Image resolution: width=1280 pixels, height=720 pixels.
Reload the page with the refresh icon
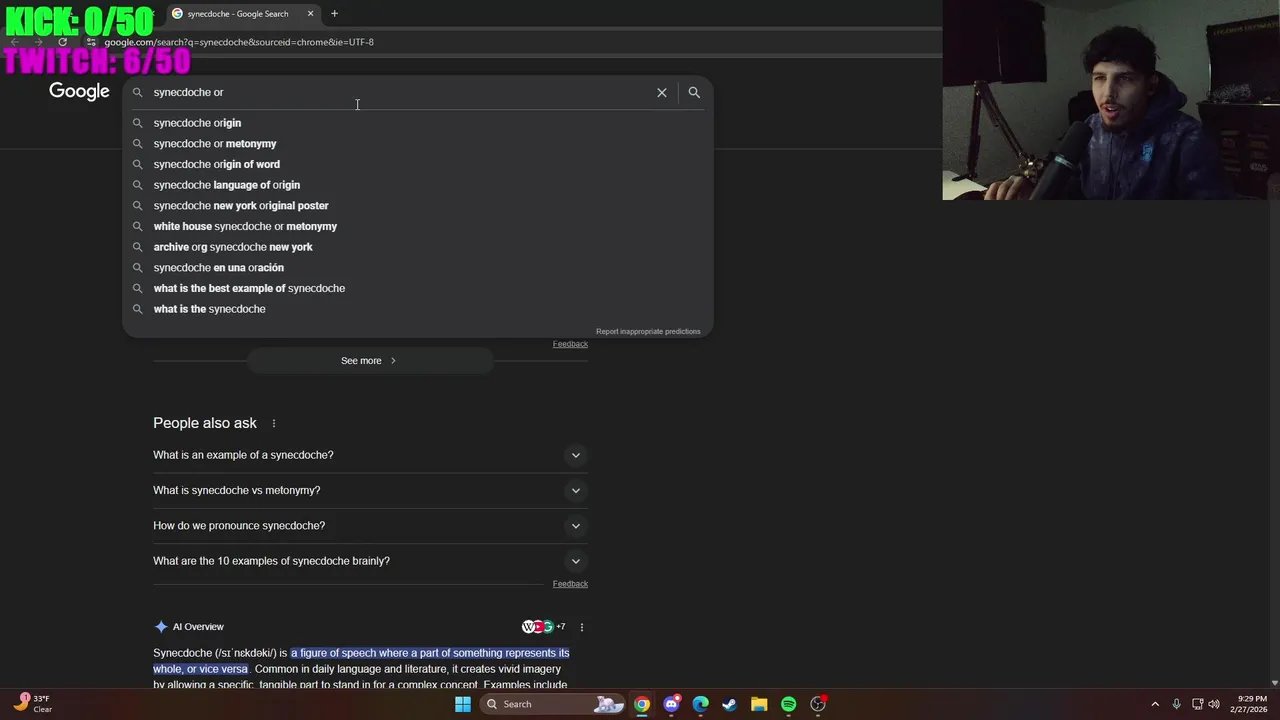click(x=62, y=42)
